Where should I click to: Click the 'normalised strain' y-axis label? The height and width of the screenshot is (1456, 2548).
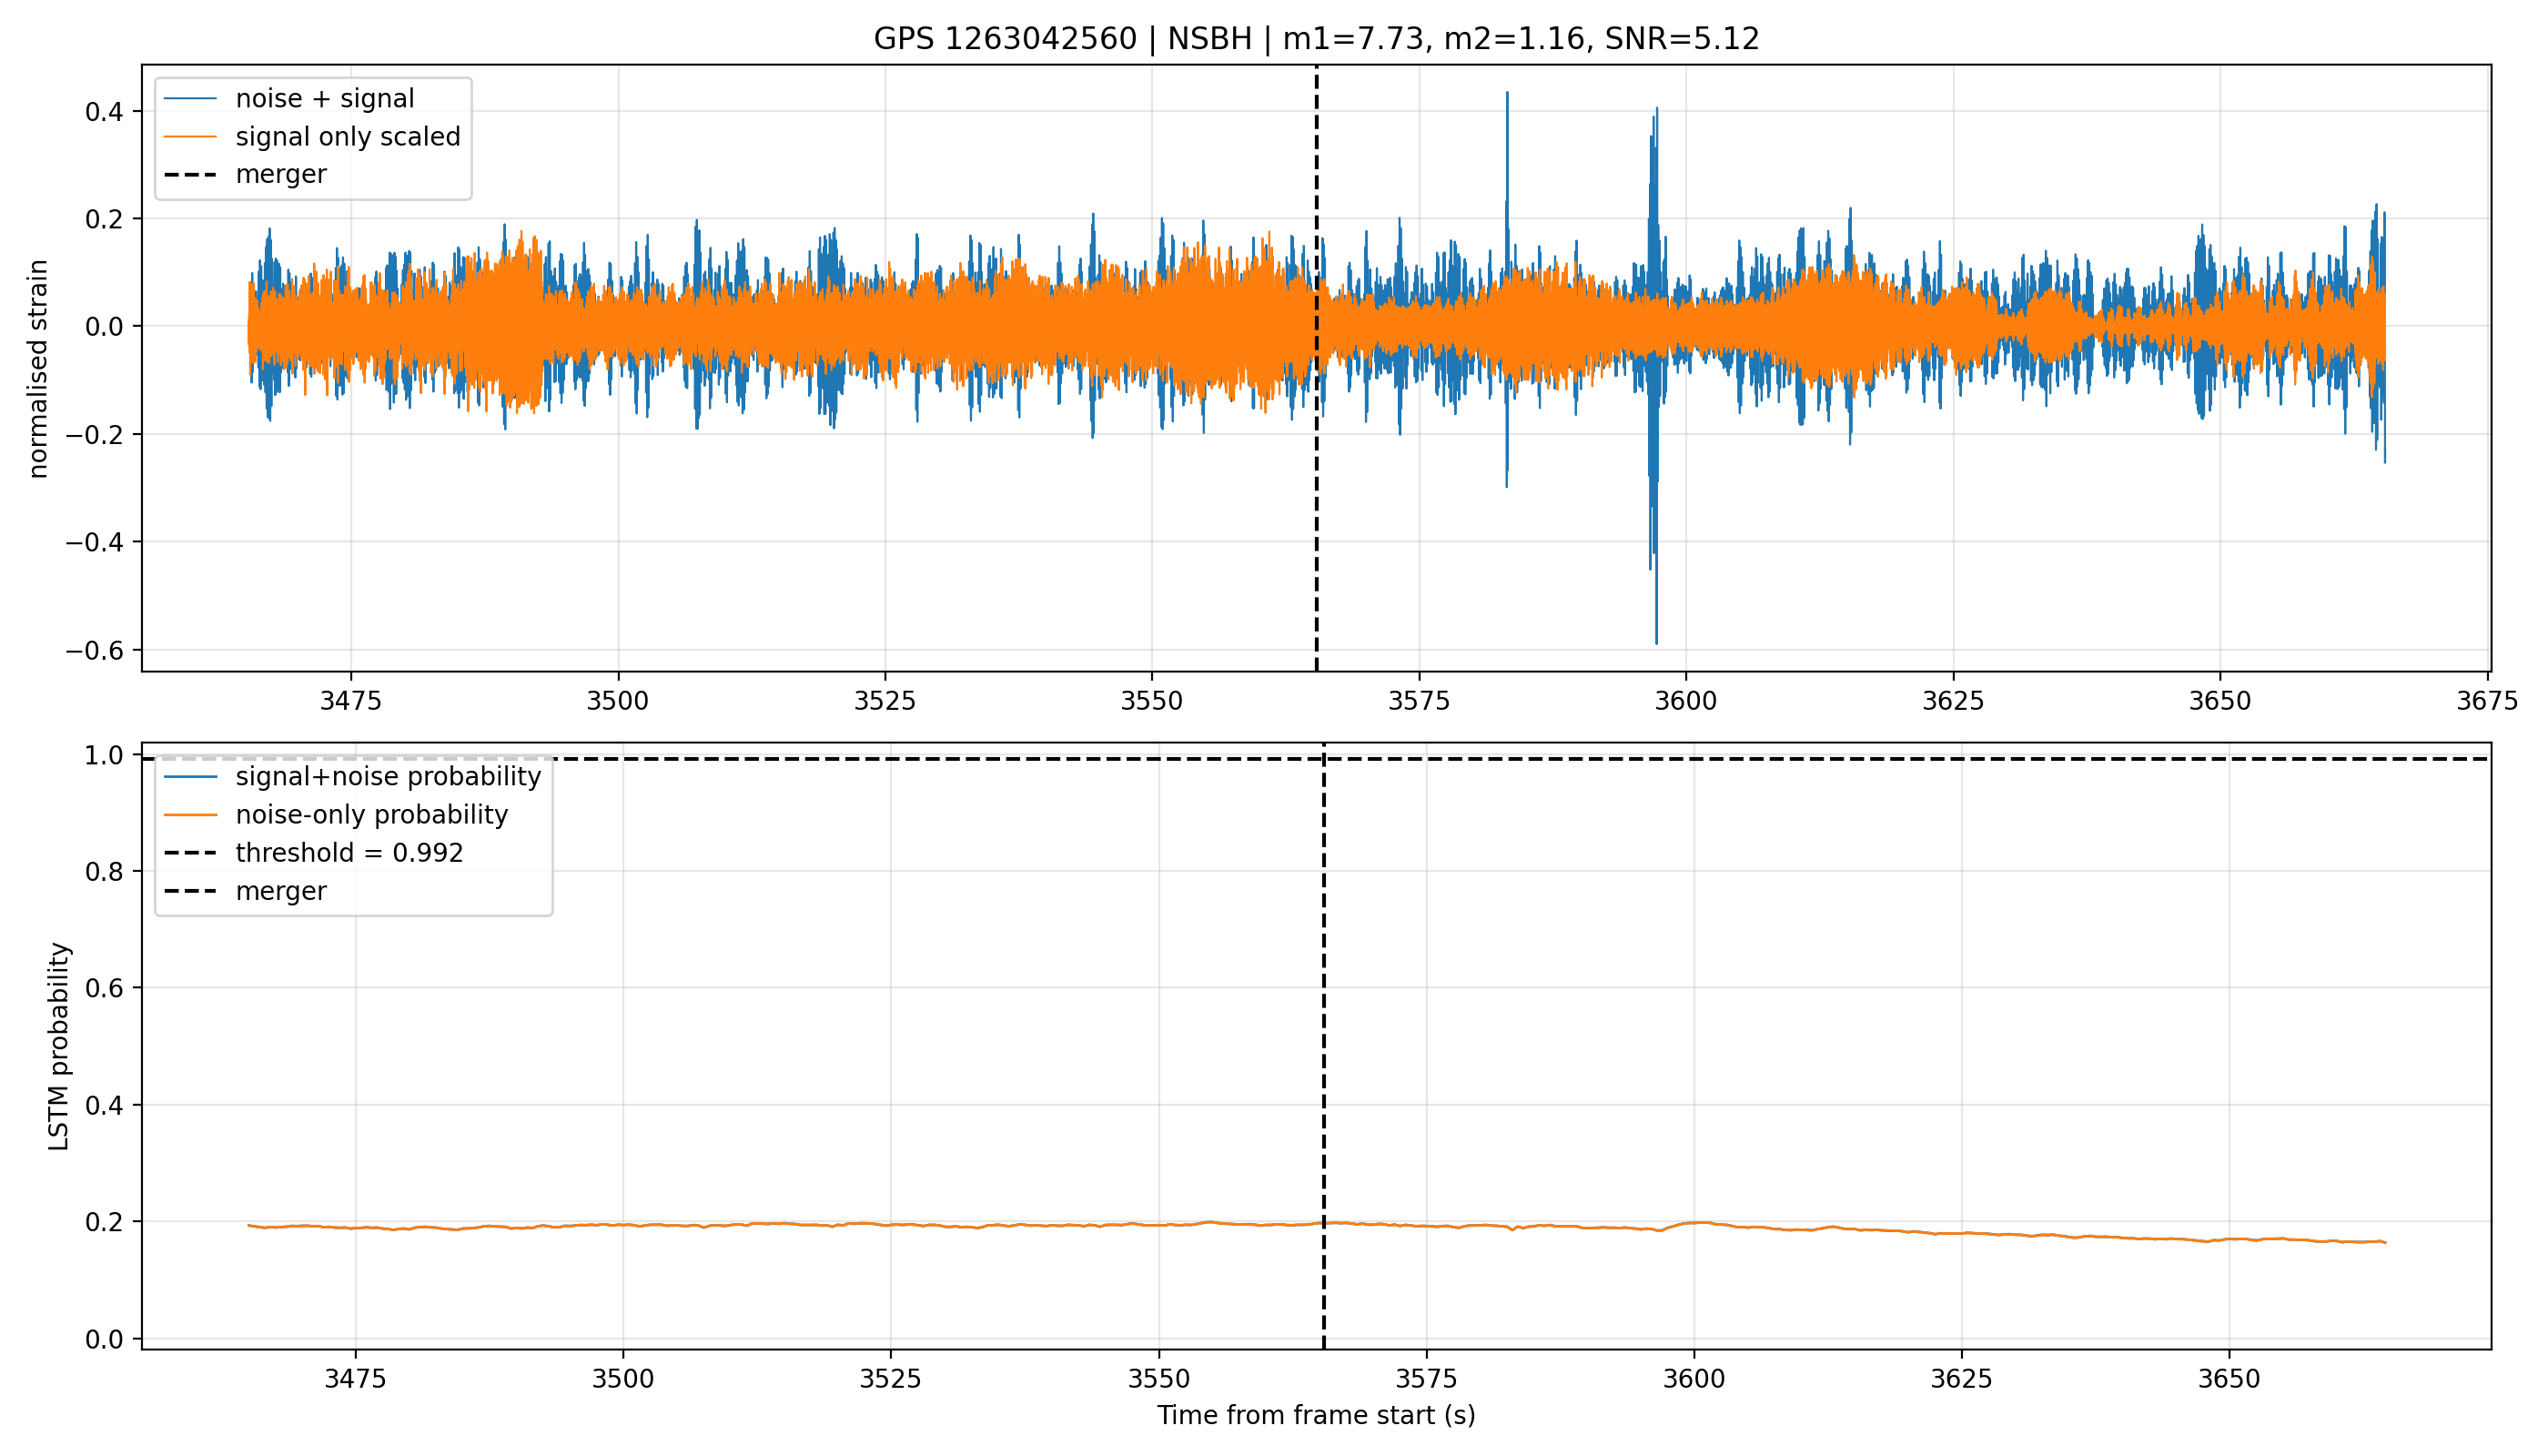click(x=38, y=368)
